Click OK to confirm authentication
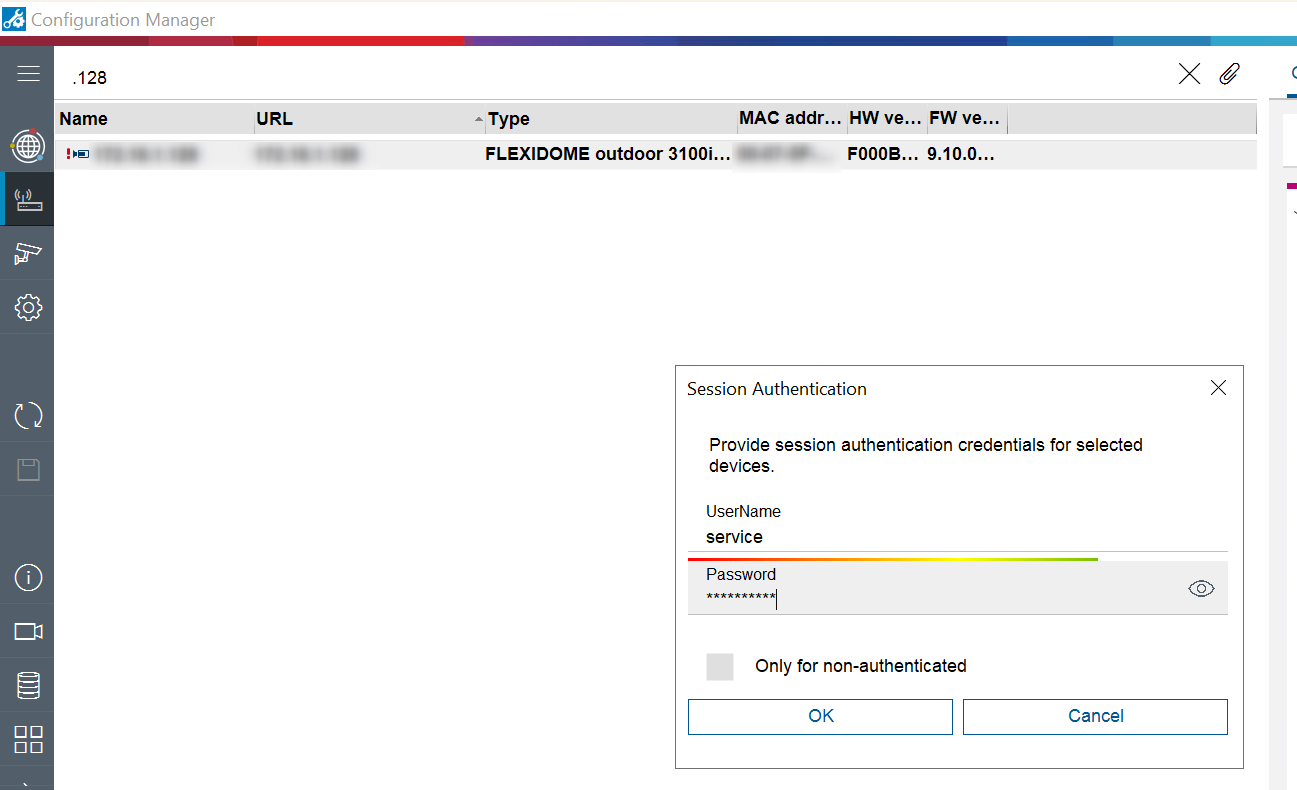This screenshot has height=790, width=1297. click(x=820, y=716)
